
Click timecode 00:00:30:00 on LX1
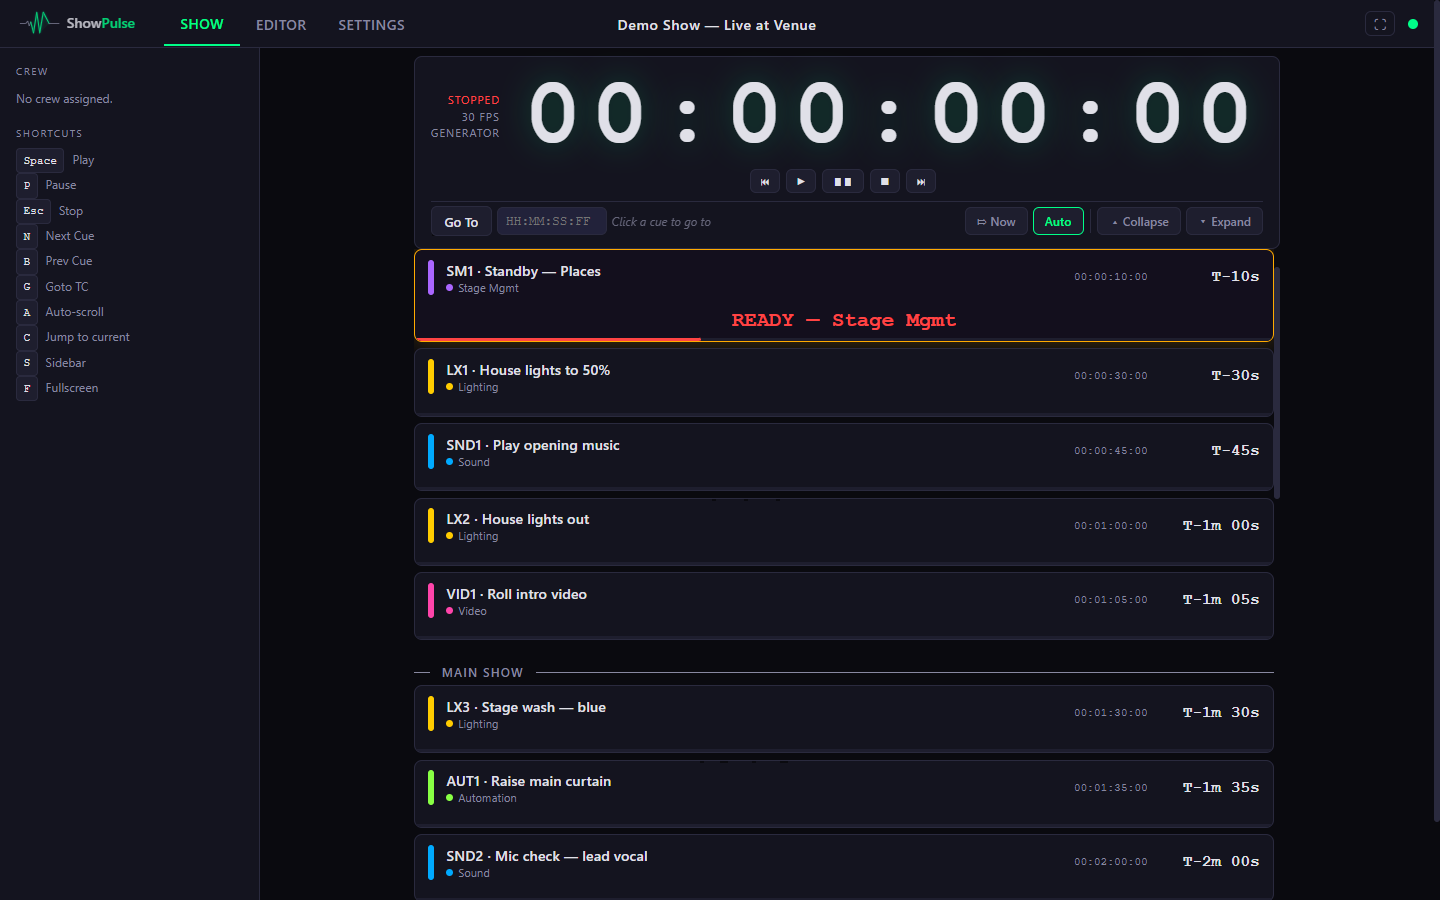point(1111,376)
